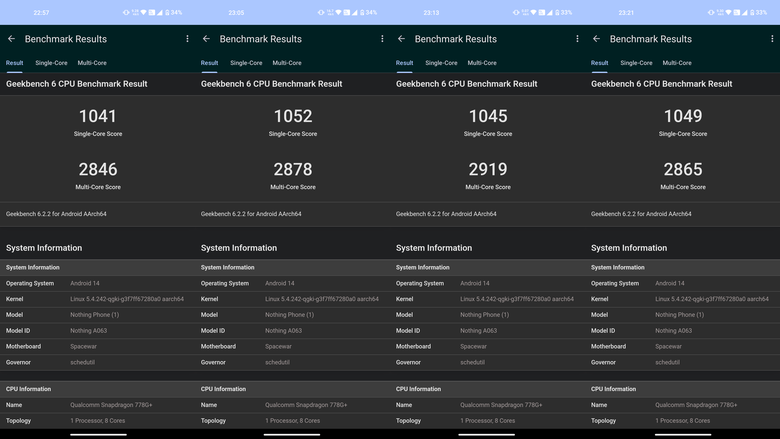Click Geekbench 6.2.2 for Android AArch64 below 2919
The image size is (780, 439).
click(x=446, y=214)
